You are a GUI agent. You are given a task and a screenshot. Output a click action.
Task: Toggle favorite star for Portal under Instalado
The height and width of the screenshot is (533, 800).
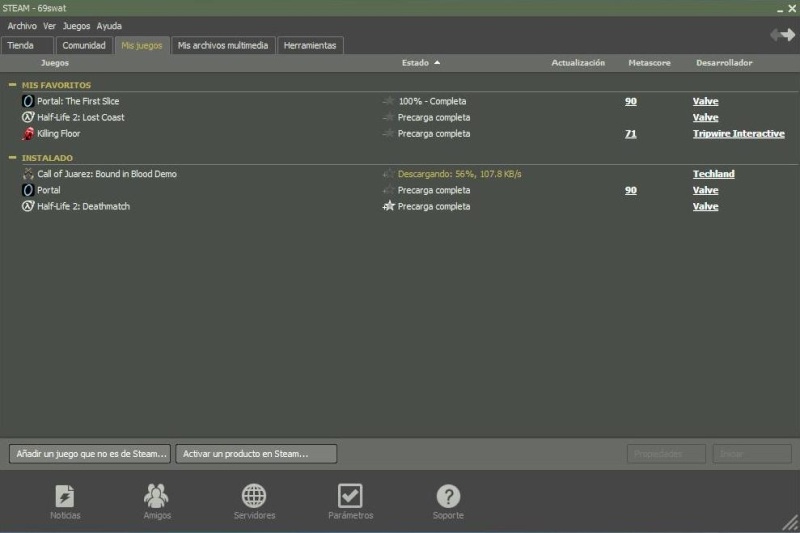(x=389, y=190)
